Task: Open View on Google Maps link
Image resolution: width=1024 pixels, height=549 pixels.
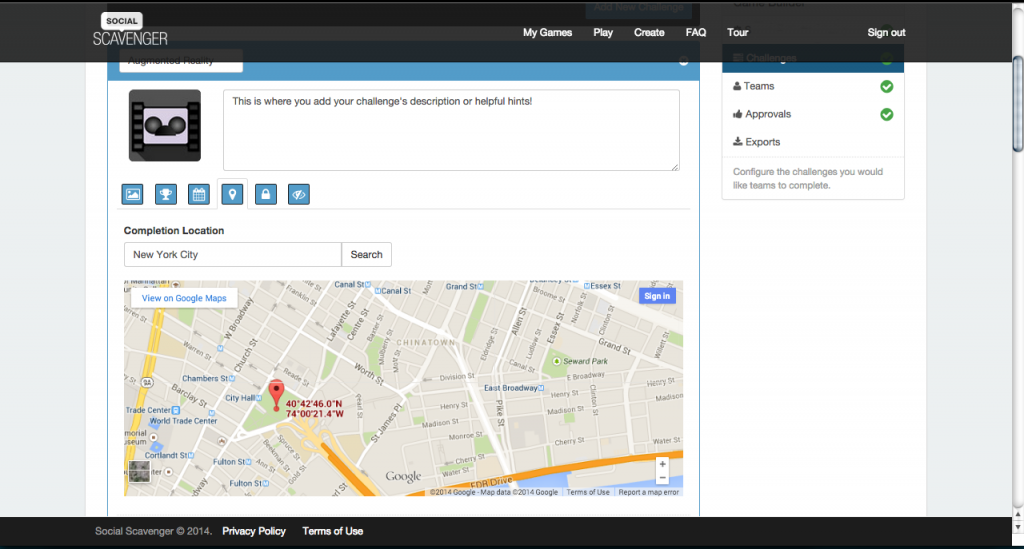Action: pyautogui.click(x=184, y=298)
